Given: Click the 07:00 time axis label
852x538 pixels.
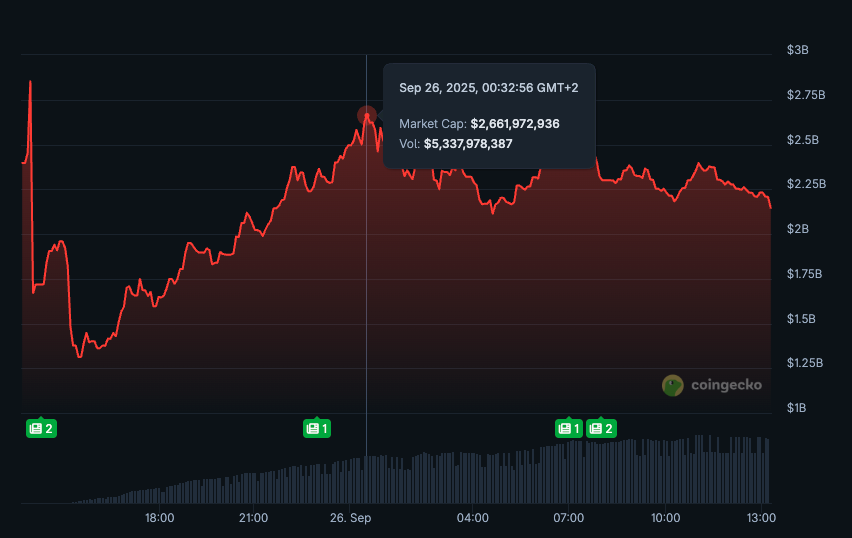Looking at the screenshot, I should tap(569, 518).
